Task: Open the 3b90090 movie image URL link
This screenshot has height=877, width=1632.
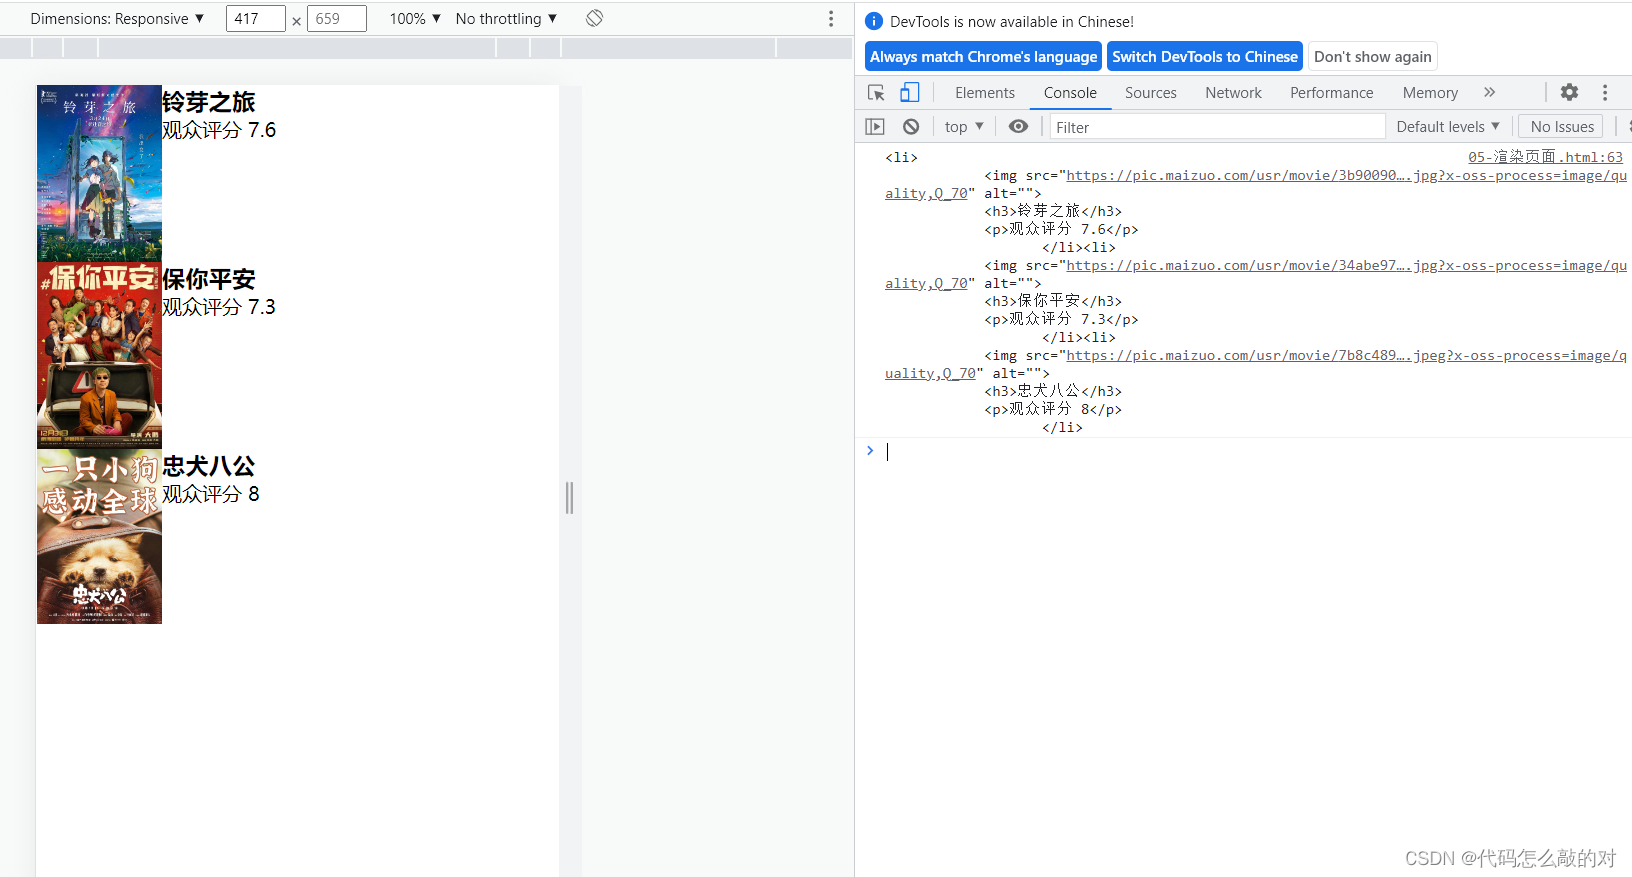Action: pos(1346,175)
